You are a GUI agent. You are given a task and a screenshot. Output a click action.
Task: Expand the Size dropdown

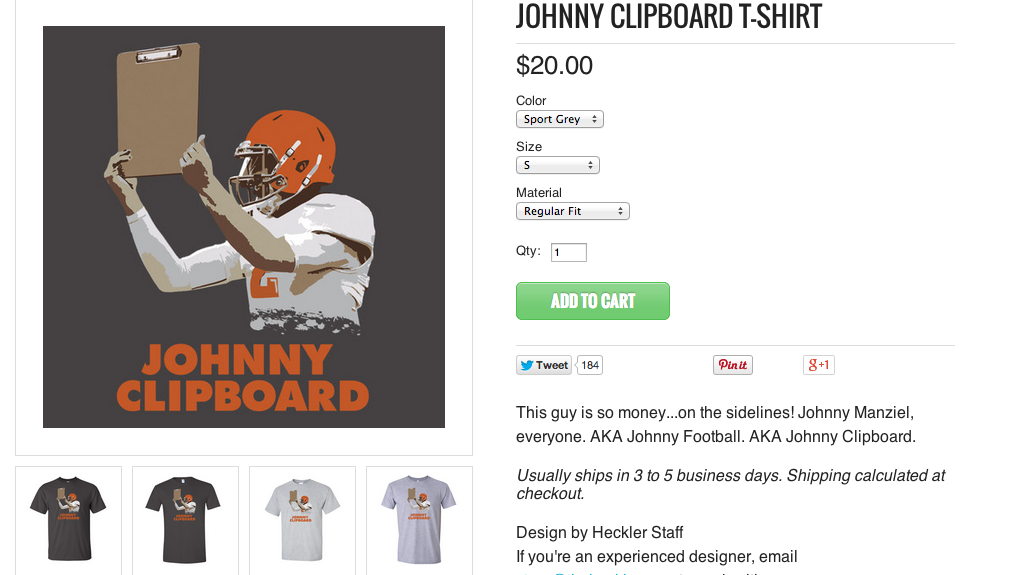click(x=557, y=165)
